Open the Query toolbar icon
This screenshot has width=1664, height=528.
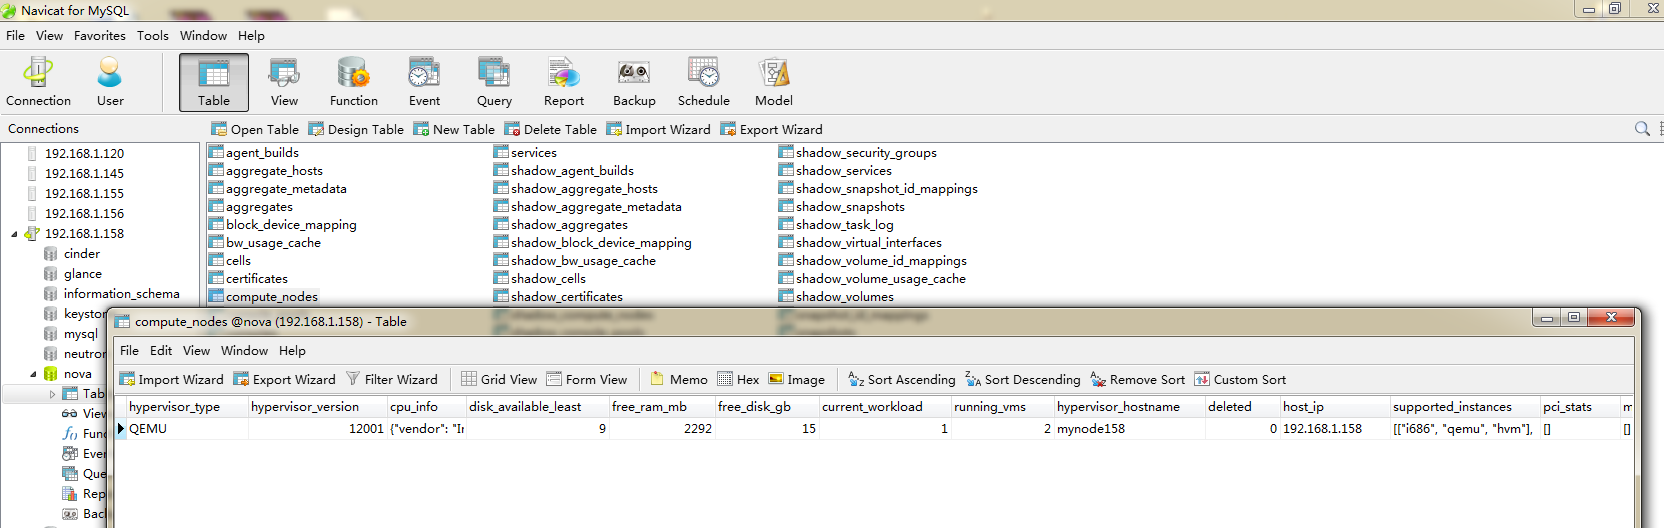[x=494, y=82]
